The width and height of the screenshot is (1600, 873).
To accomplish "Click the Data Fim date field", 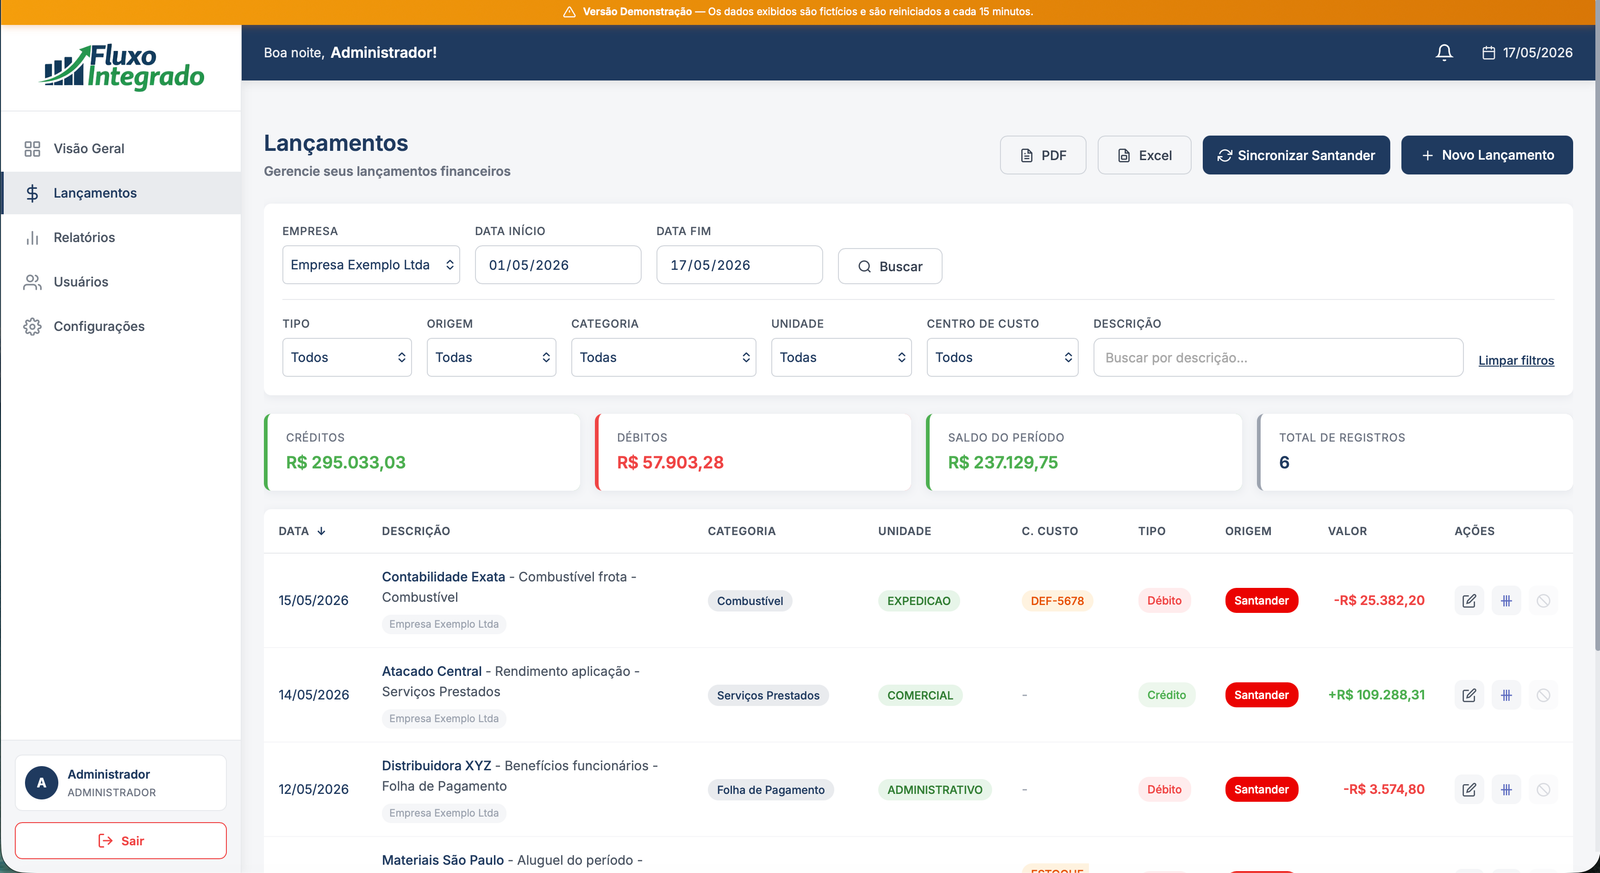I will click(x=739, y=265).
